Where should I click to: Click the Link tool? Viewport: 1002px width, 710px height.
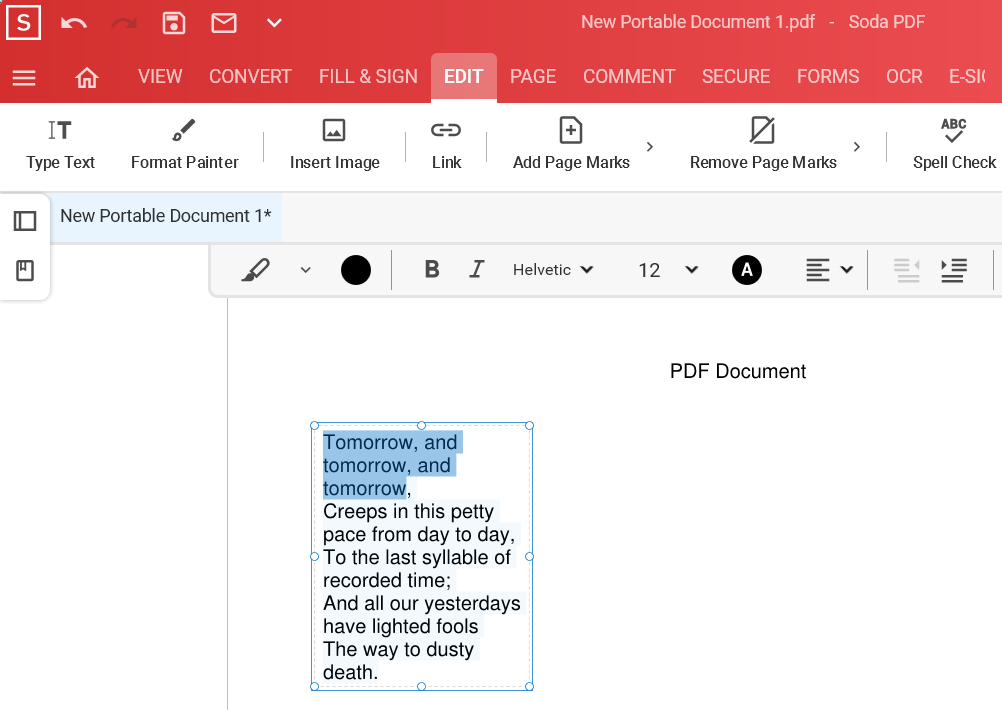(446, 145)
